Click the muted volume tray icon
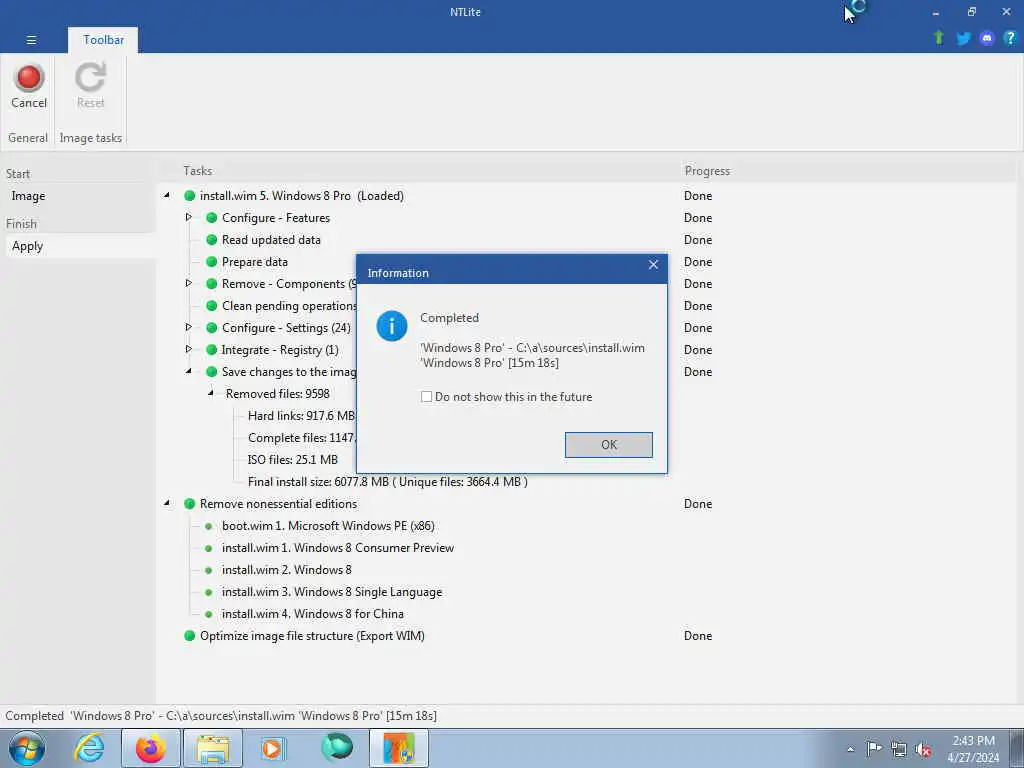Screen dimensions: 1024x768 click(923, 750)
